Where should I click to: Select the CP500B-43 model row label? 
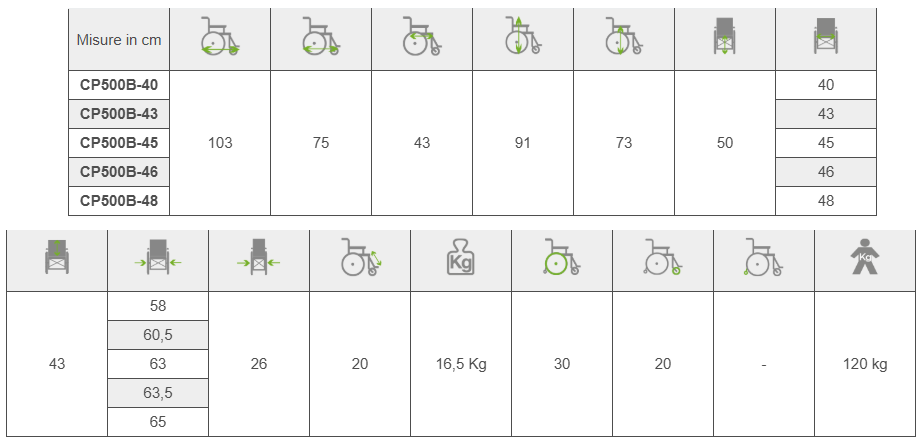[x=119, y=114]
